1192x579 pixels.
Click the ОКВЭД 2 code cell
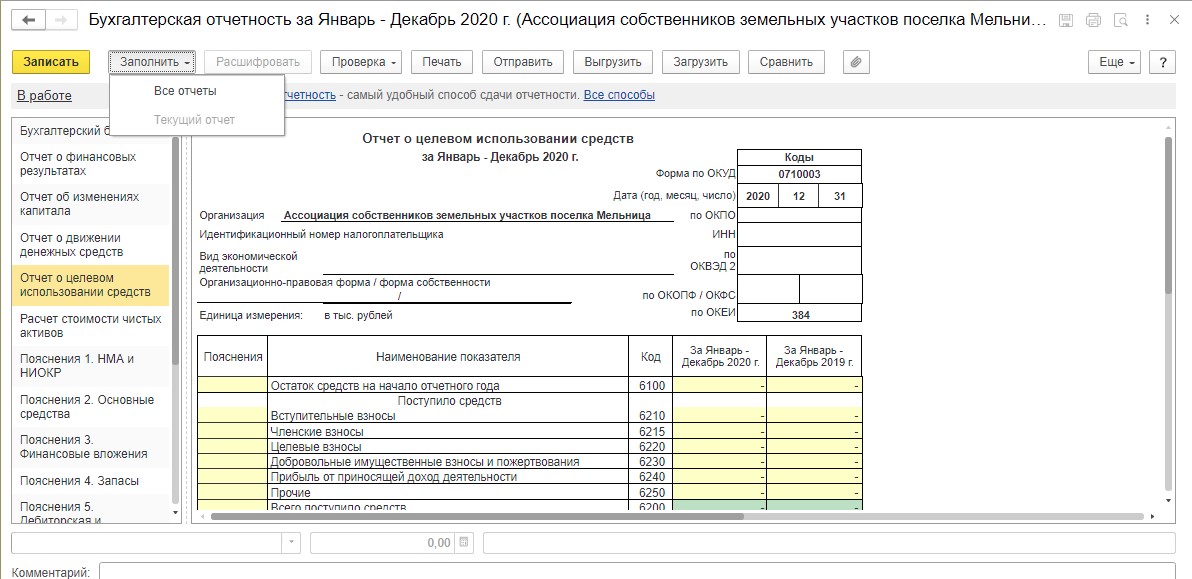pos(799,261)
